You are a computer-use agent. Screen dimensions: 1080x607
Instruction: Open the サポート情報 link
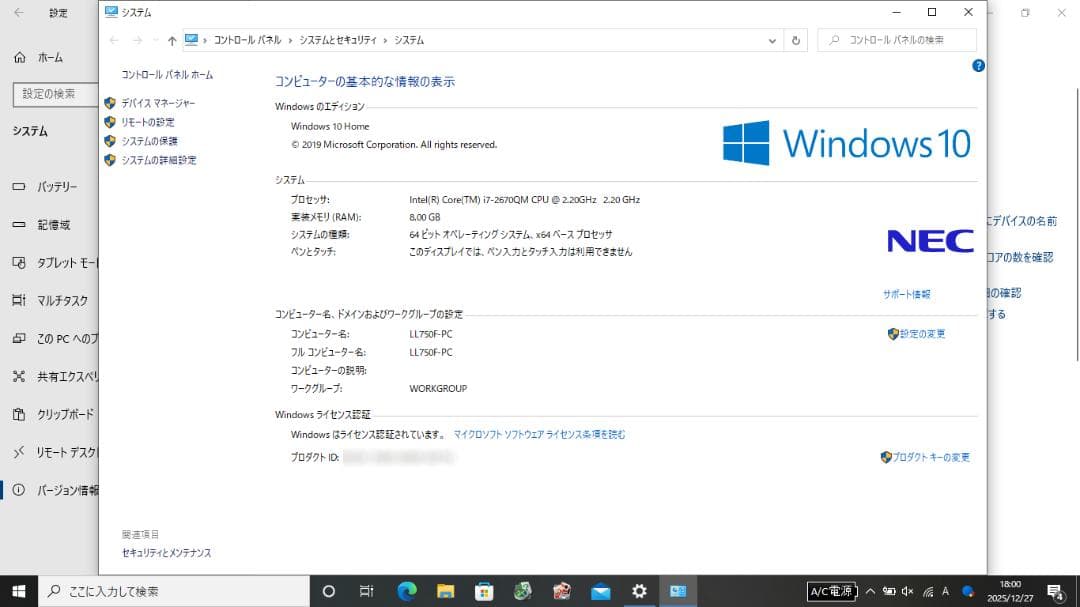[x=906, y=294]
